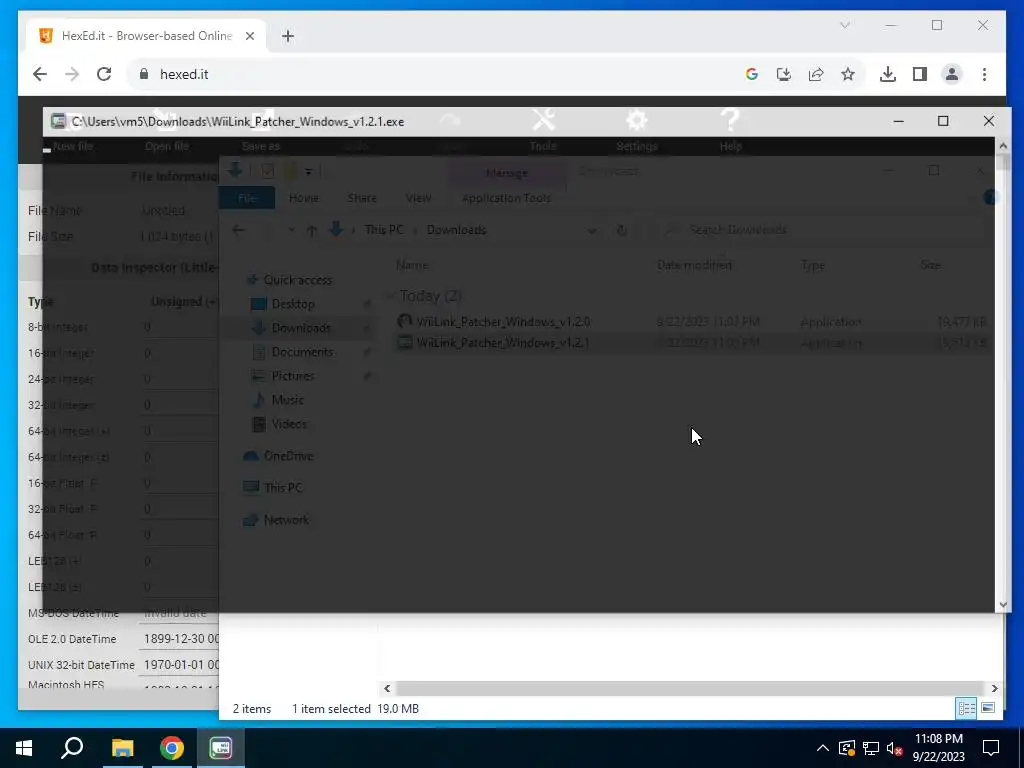
Task: Maximize the Chrome window
Action: [937, 25]
